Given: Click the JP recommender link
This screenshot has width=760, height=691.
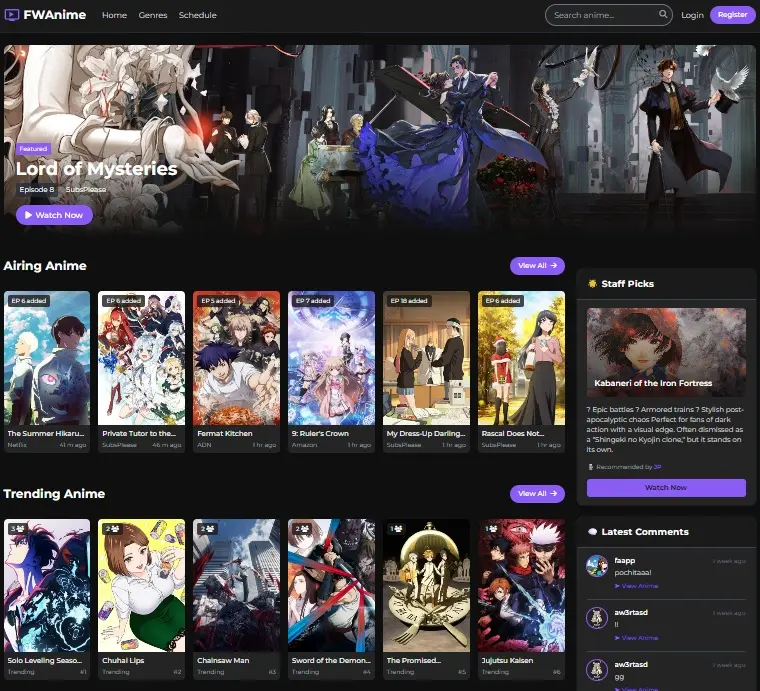Looking at the screenshot, I should [657, 467].
